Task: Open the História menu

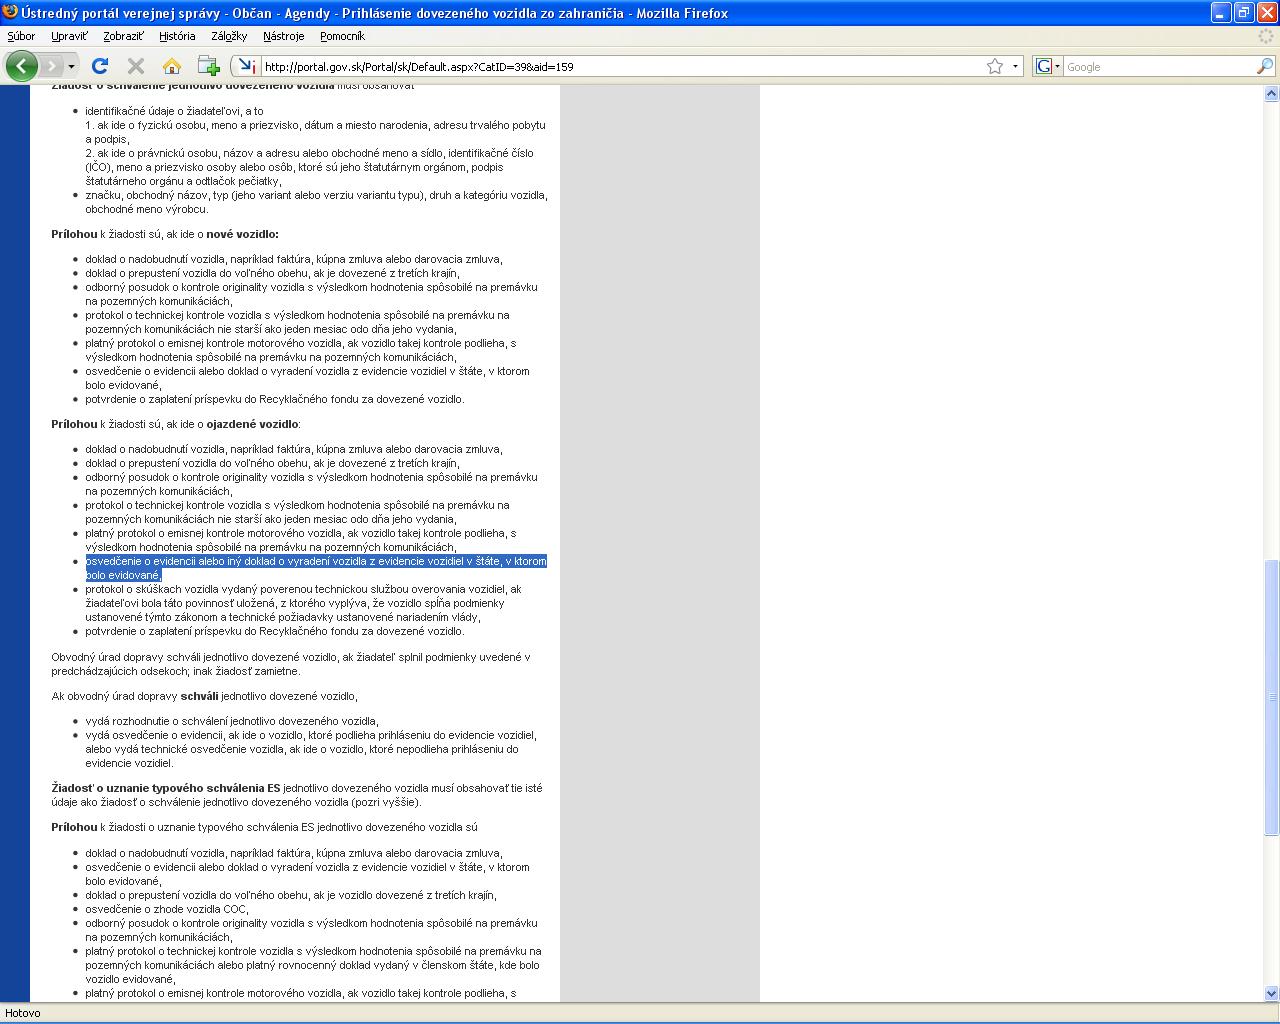Action: coord(177,36)
